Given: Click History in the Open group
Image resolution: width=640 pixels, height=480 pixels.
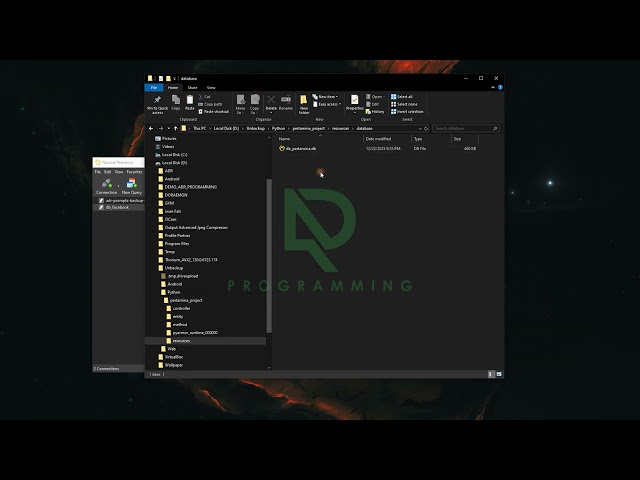Looking at the screenshot, I should [x=375, y=111].
